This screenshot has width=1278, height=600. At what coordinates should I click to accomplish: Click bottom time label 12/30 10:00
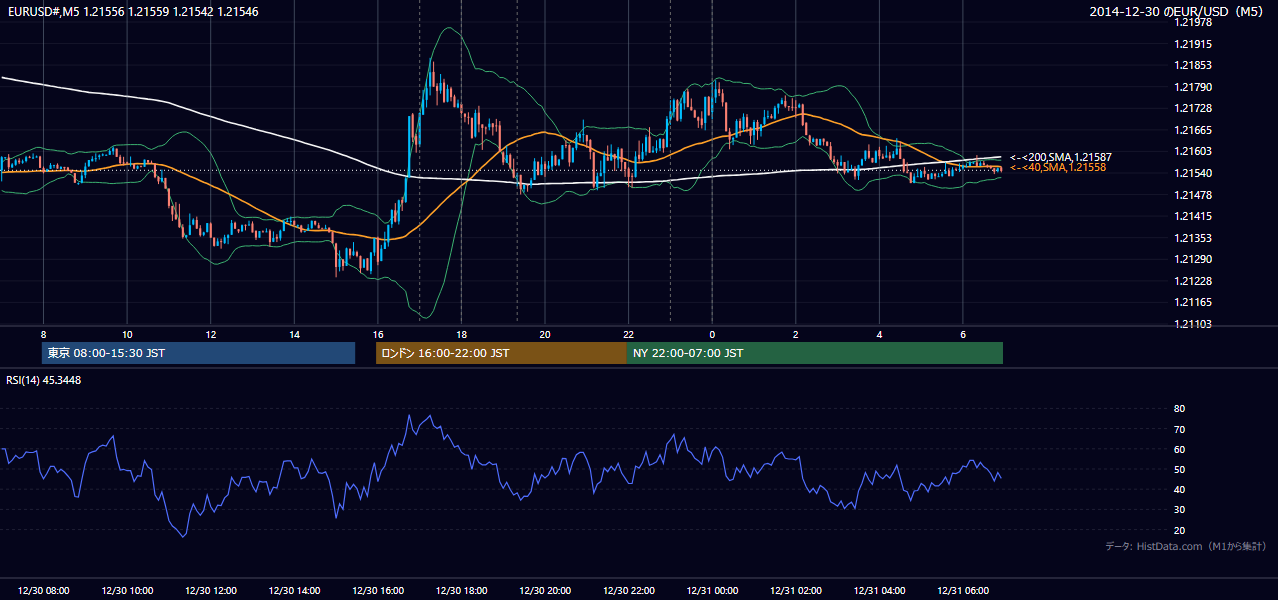click(x=127, y=591)
